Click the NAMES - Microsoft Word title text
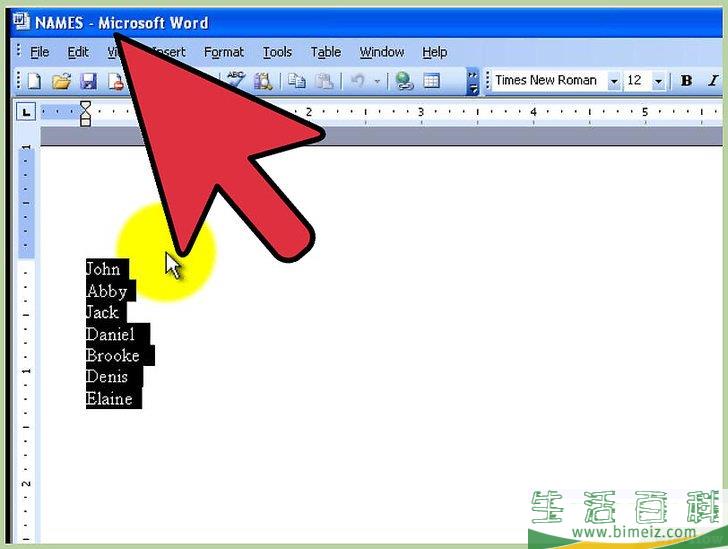 [x=122, y=23]
